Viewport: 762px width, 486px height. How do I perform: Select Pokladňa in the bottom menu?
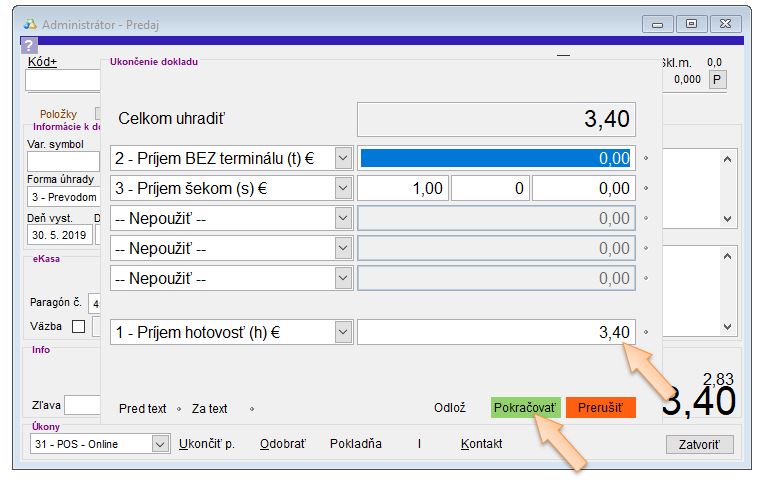[355, 444]
